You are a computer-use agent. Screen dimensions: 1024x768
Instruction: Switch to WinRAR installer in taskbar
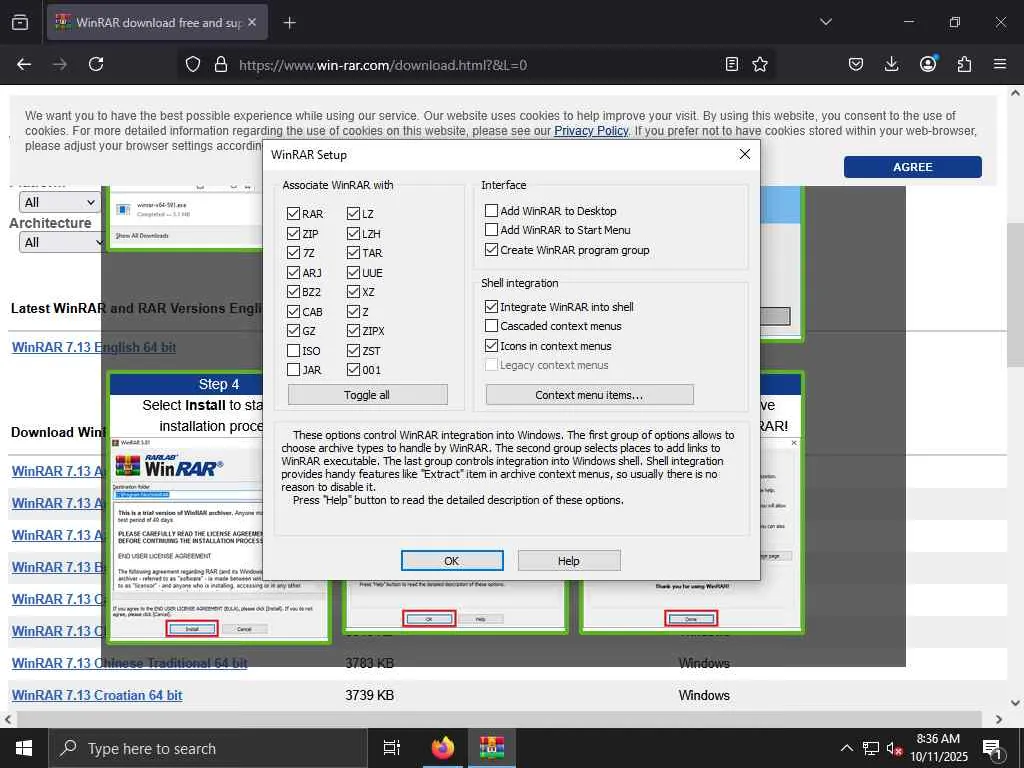point(492,748)
